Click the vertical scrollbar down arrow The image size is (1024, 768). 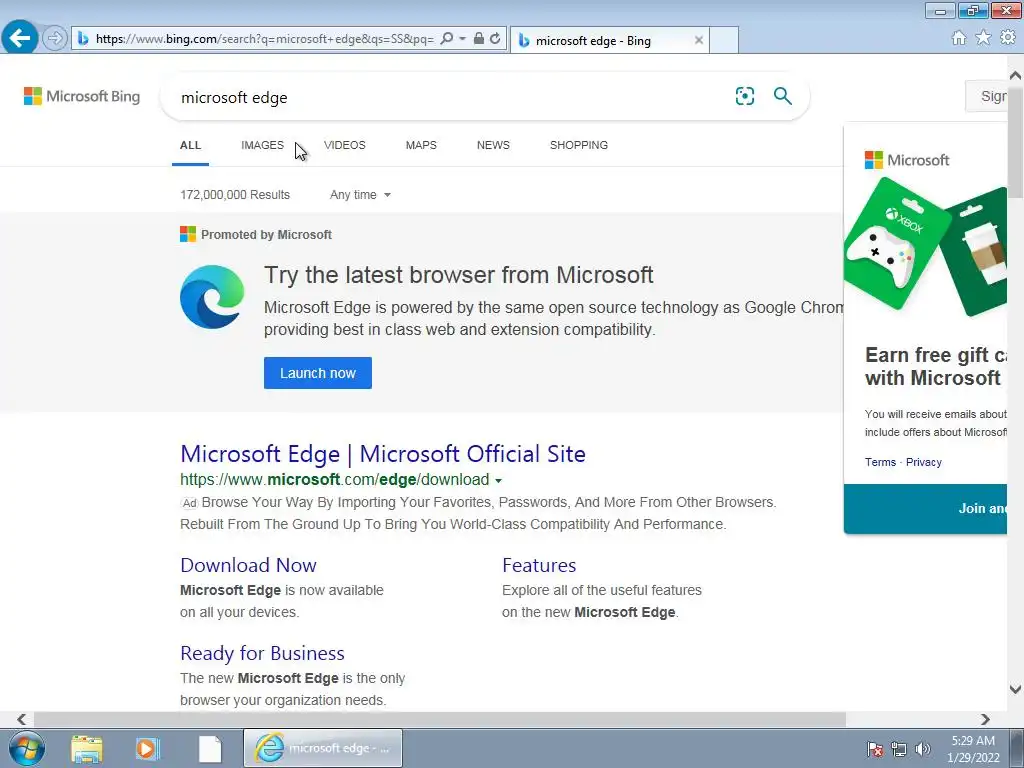click(x=1016, y=689)
